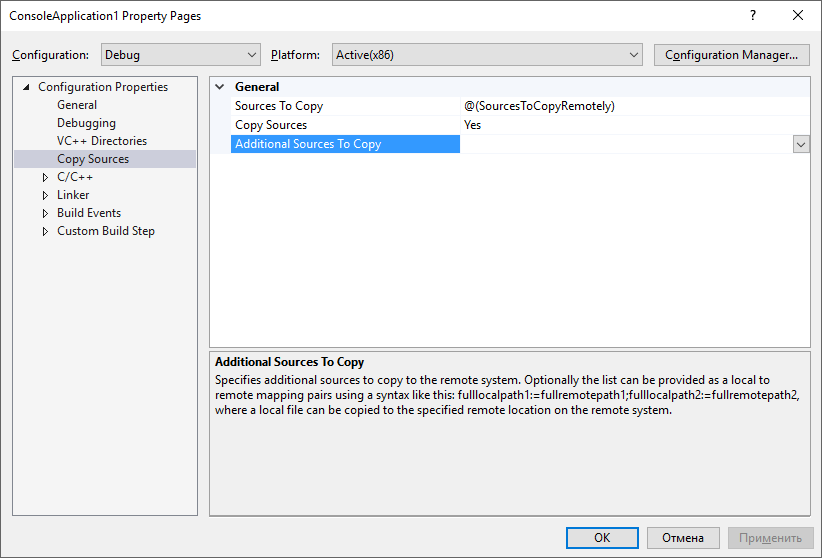Viewport: 822px width, 558px height.
Task: Click the Применить (Apply) button
Action: [770, 538]
